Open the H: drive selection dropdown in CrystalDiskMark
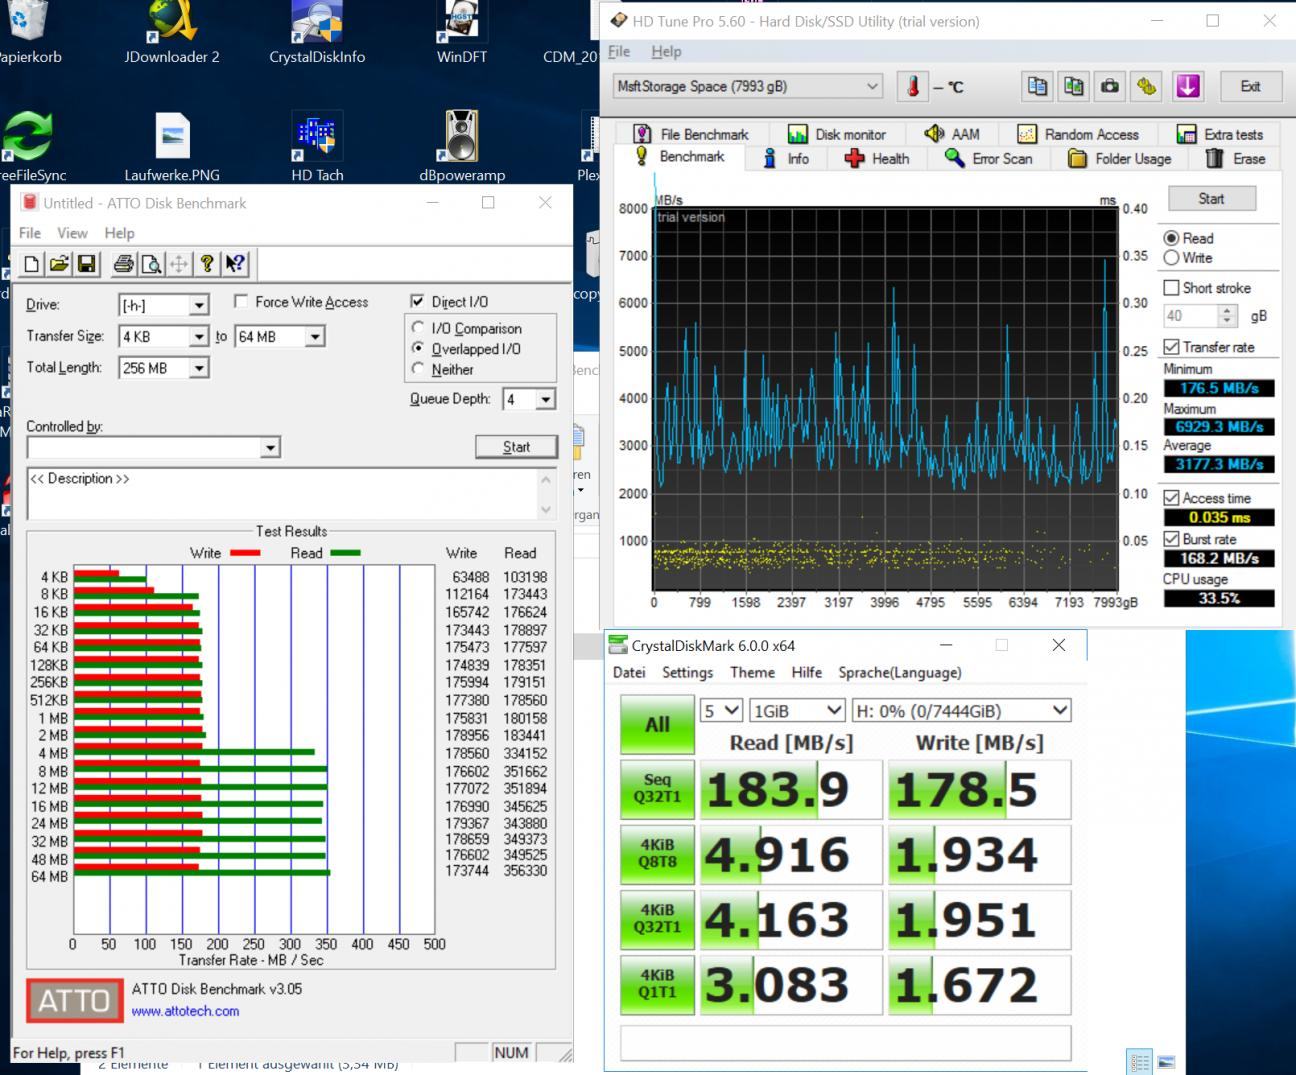Viewport: 1296px width, 1075px height. click(962, 710)
